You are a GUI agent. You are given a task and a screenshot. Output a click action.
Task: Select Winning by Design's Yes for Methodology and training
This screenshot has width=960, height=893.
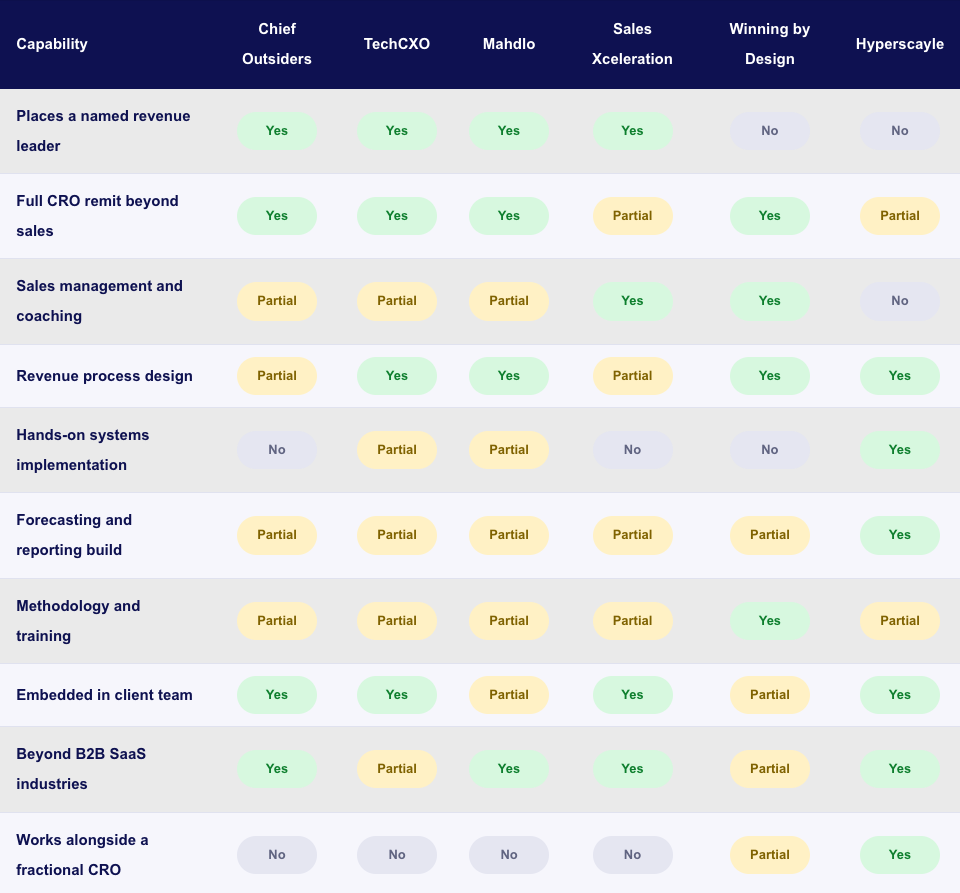770,621
